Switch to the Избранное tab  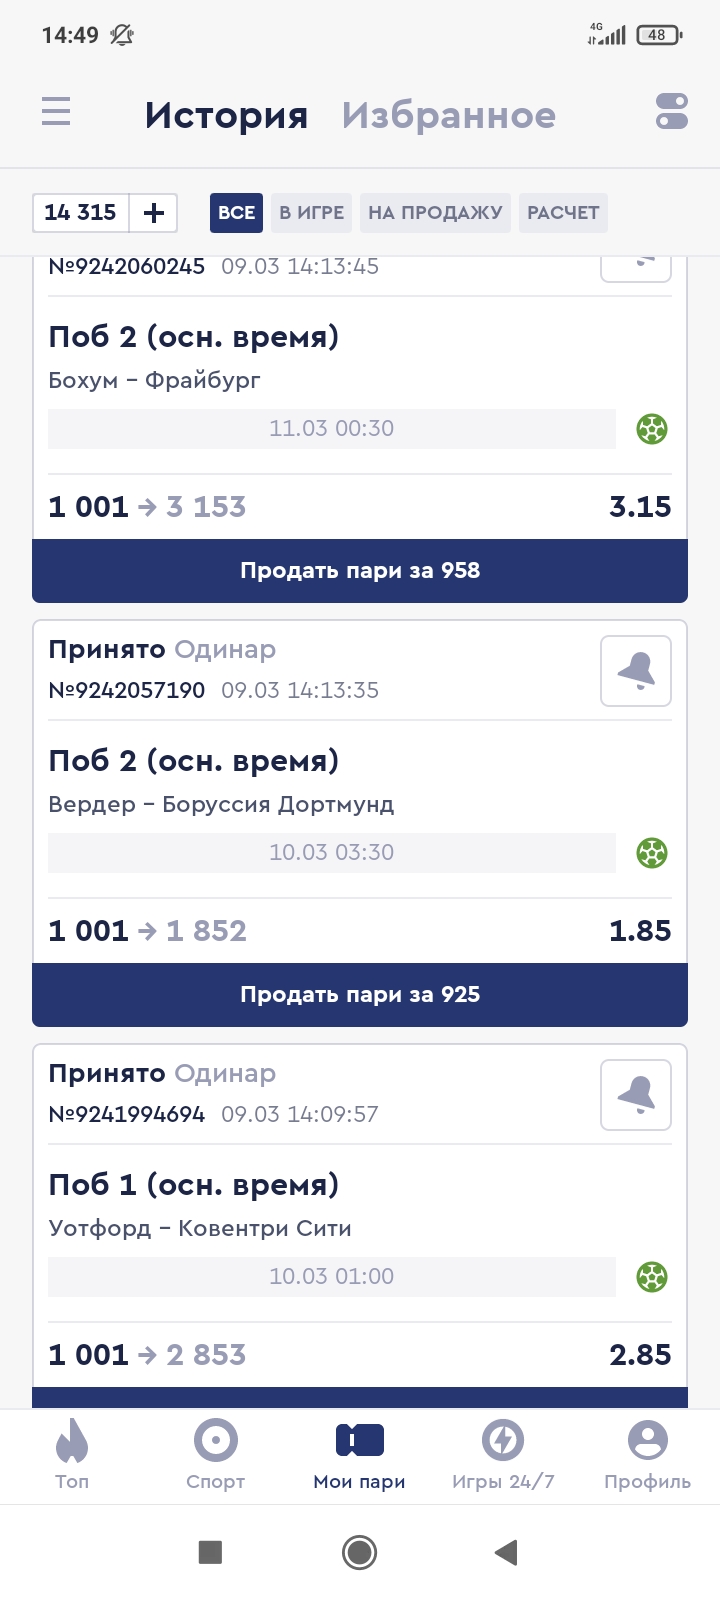[449, 116]
